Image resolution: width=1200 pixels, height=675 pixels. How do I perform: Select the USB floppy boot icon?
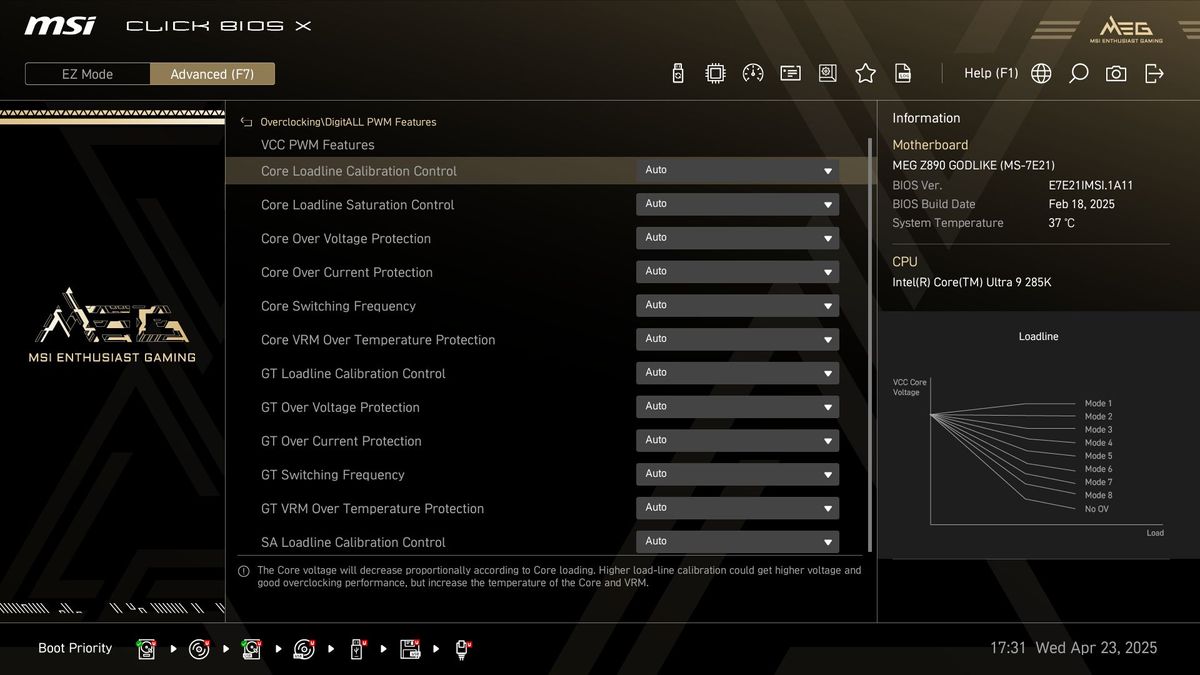410,649
